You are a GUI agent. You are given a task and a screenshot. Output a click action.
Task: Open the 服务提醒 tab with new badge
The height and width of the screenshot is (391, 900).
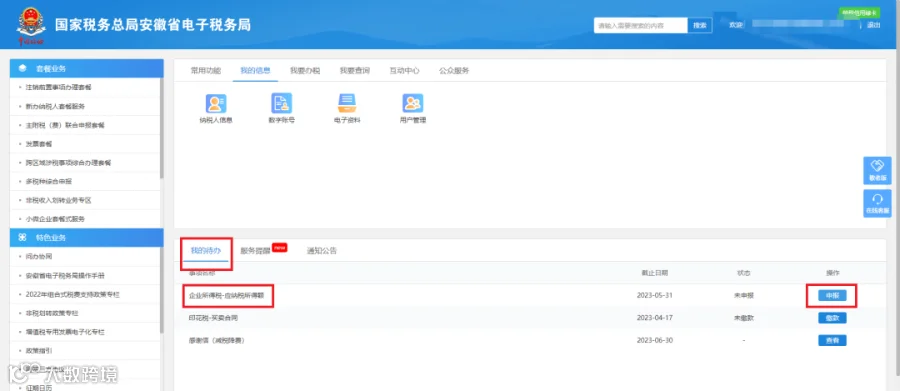point(255,251)
